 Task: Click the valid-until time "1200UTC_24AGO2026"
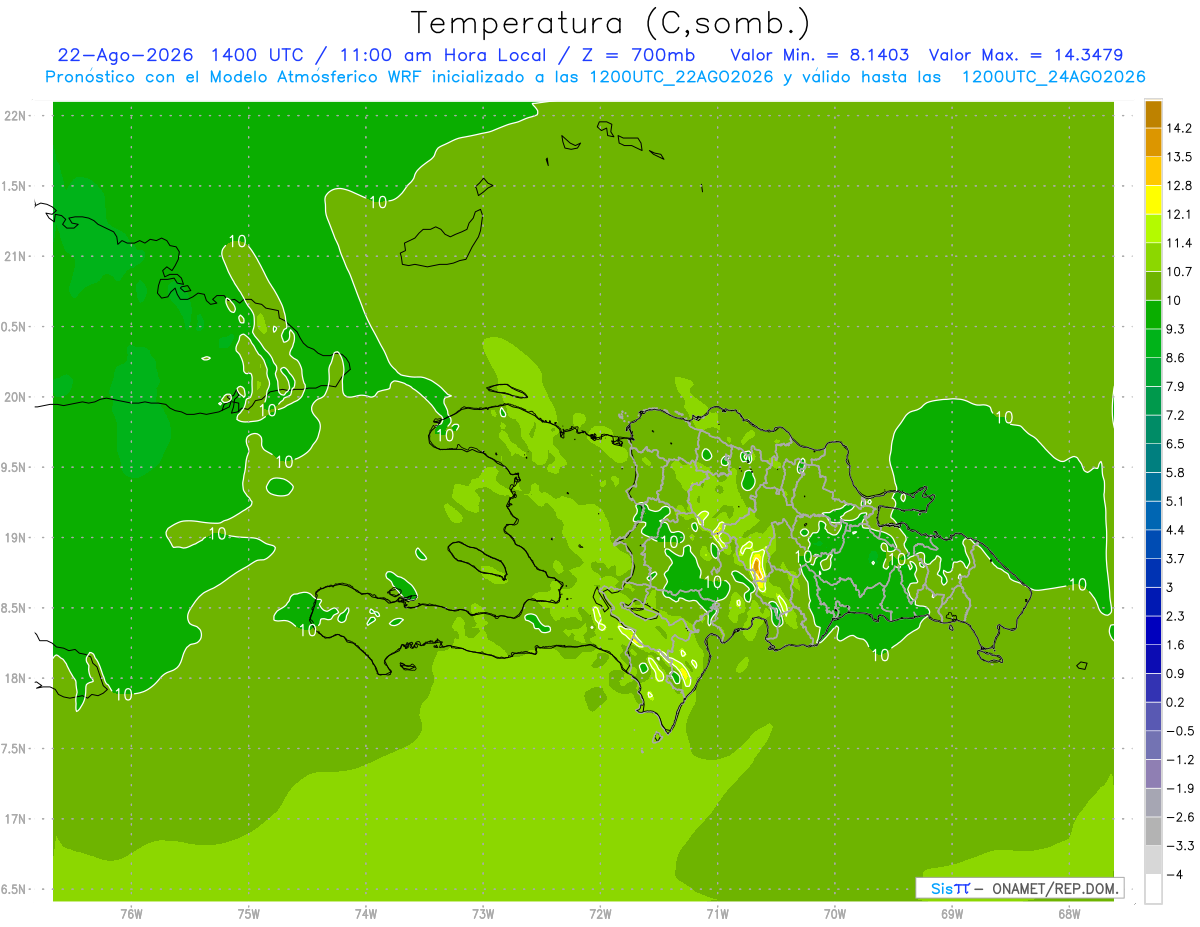pyautogui.click(x=1052, y=77)
